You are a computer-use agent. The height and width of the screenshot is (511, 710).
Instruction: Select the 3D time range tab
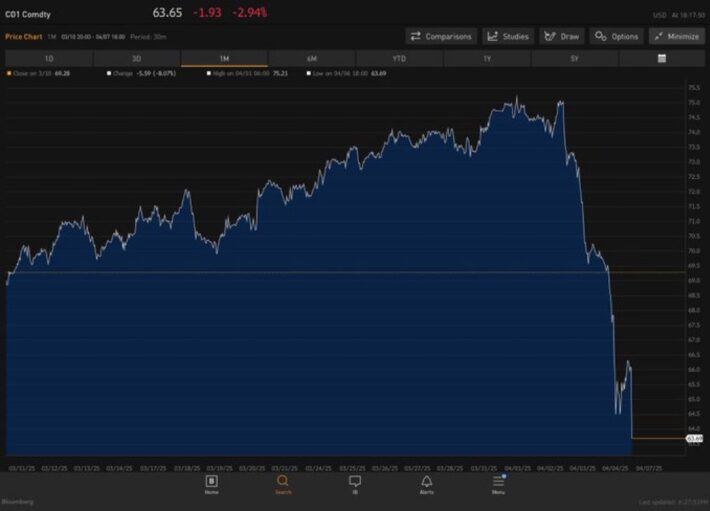[136, 59]
